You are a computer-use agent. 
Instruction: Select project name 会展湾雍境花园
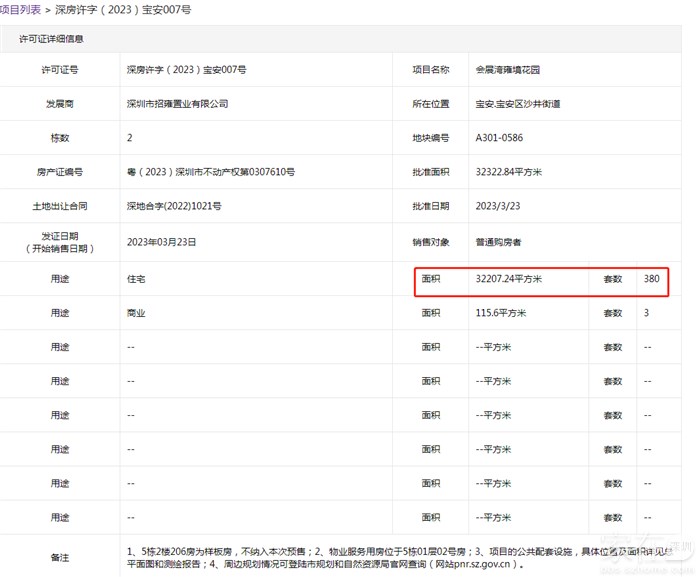[x=513, y=70]
